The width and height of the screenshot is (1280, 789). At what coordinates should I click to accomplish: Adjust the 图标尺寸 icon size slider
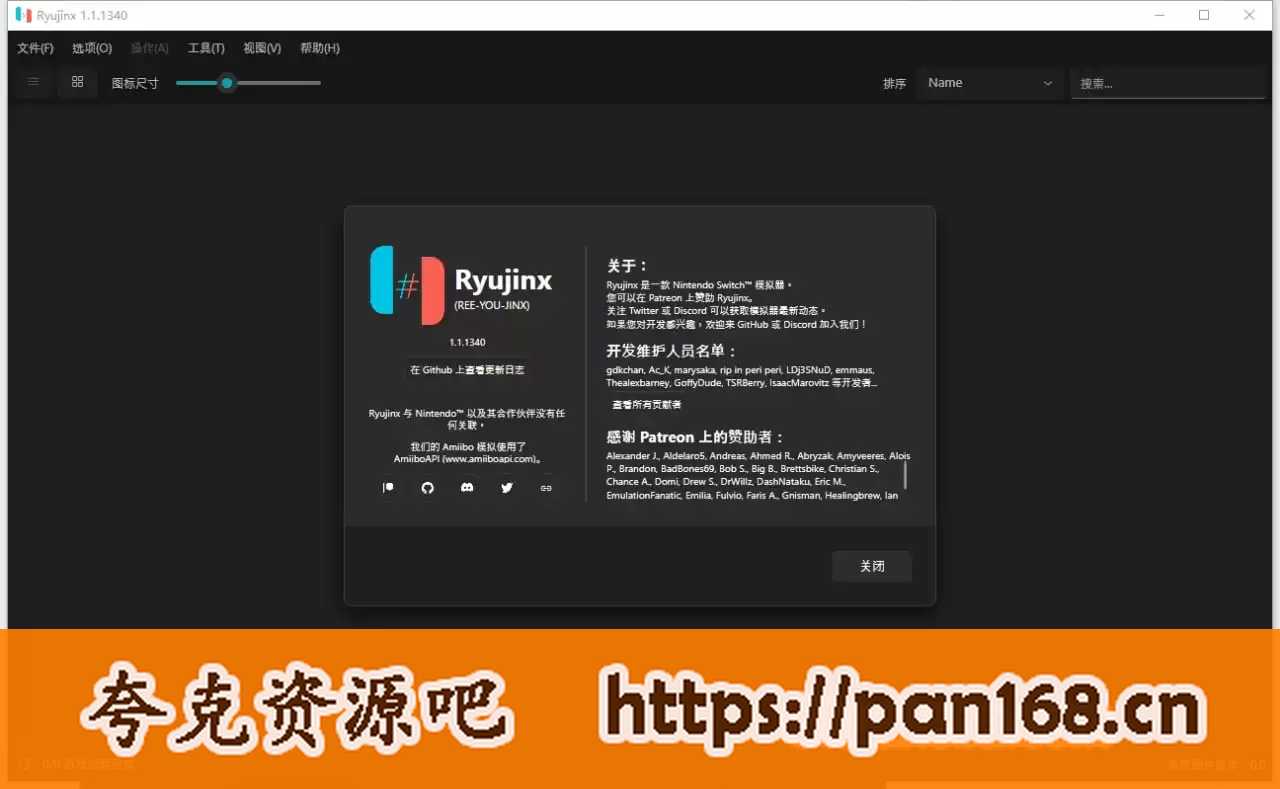tap(248, 83)
